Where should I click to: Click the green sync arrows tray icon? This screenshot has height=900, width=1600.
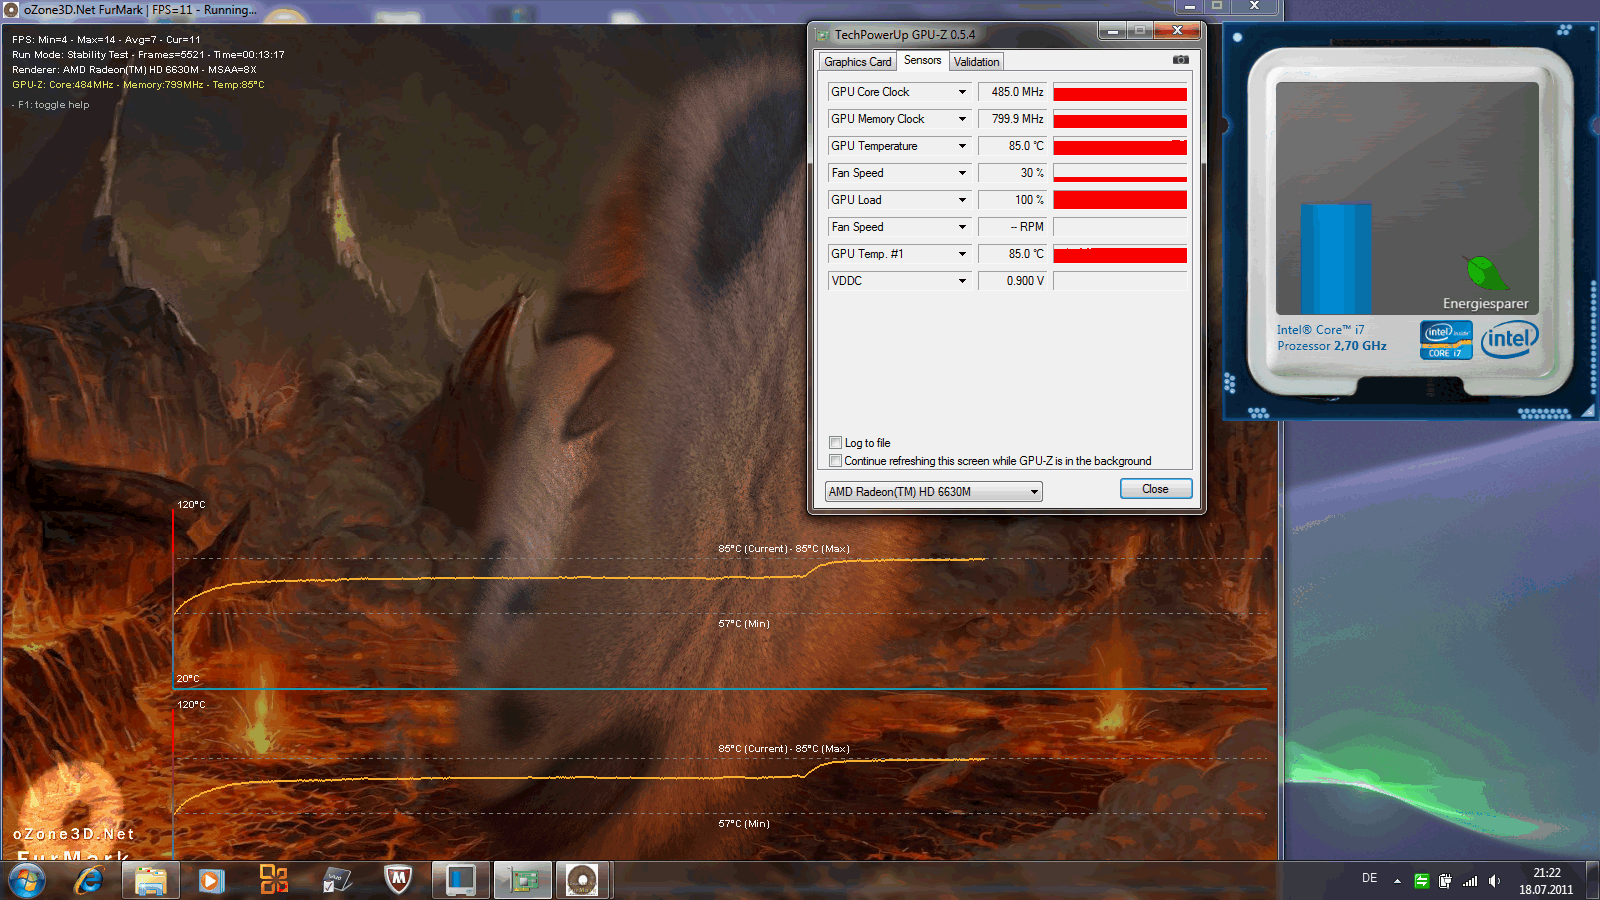[x=1421, y=881]
